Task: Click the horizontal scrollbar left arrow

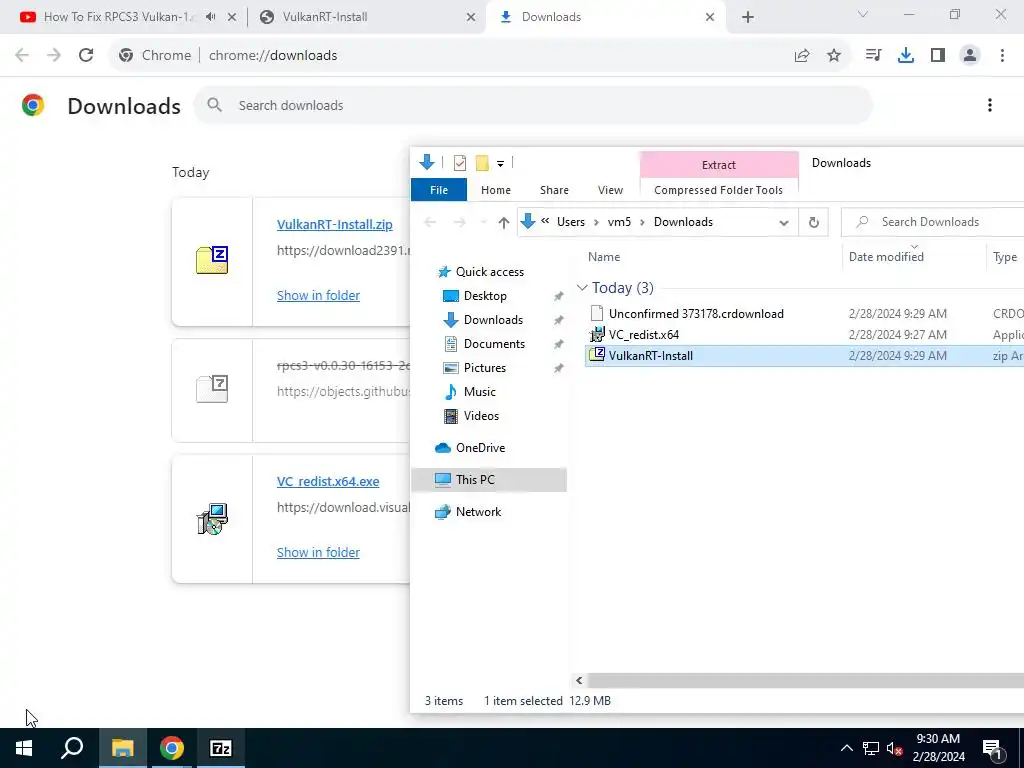Action: click(579, 680)
